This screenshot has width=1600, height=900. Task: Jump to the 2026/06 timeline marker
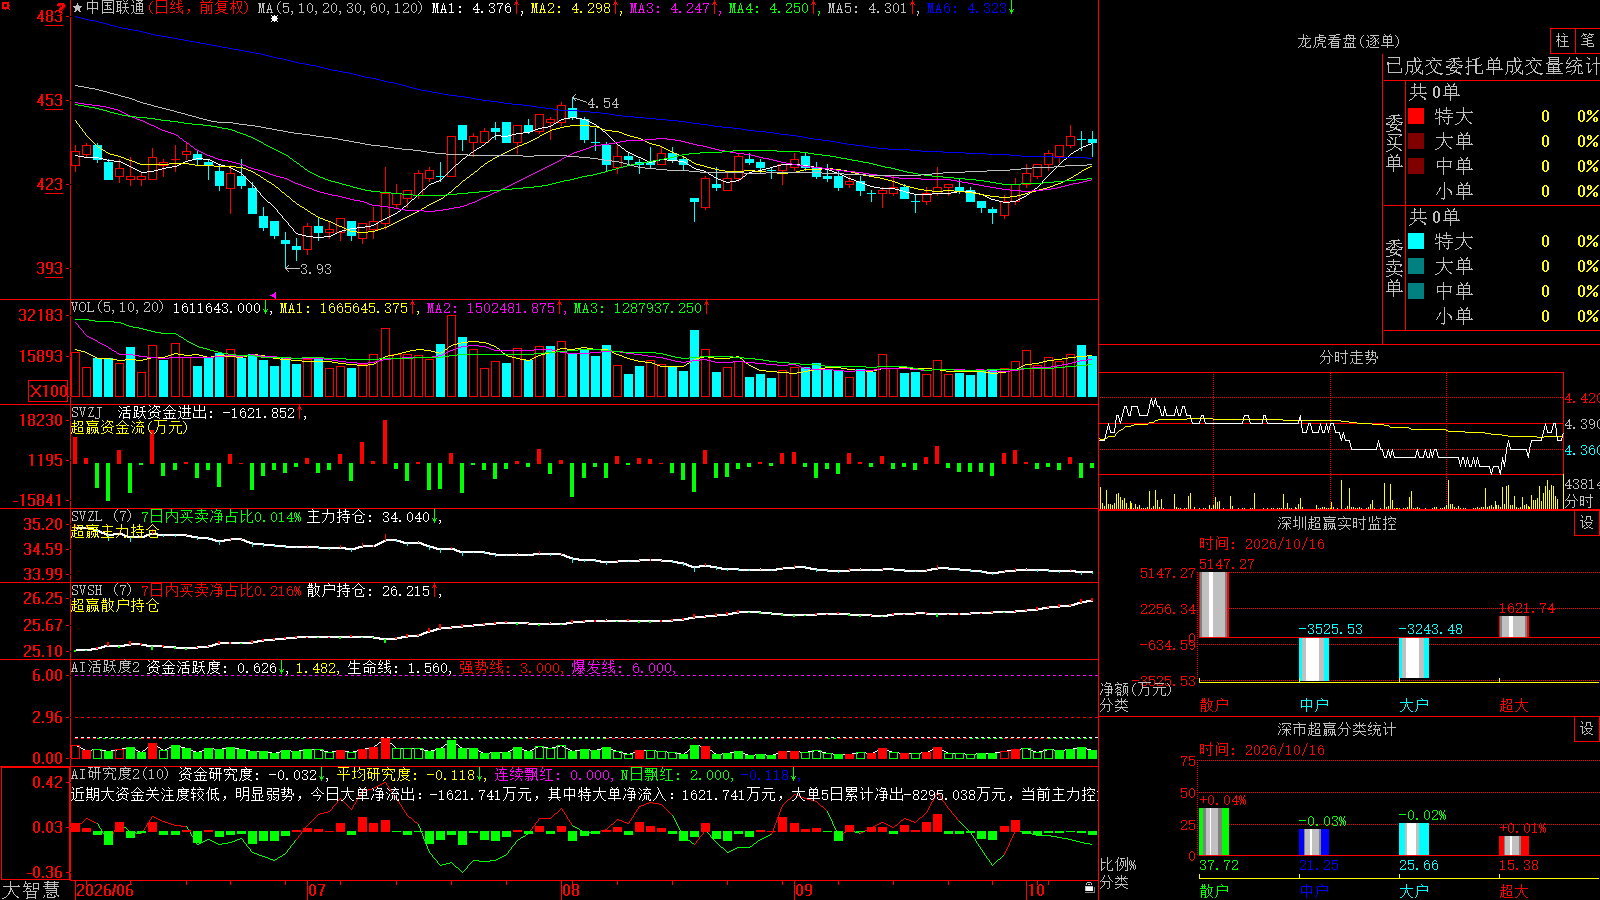pos(105,890)
